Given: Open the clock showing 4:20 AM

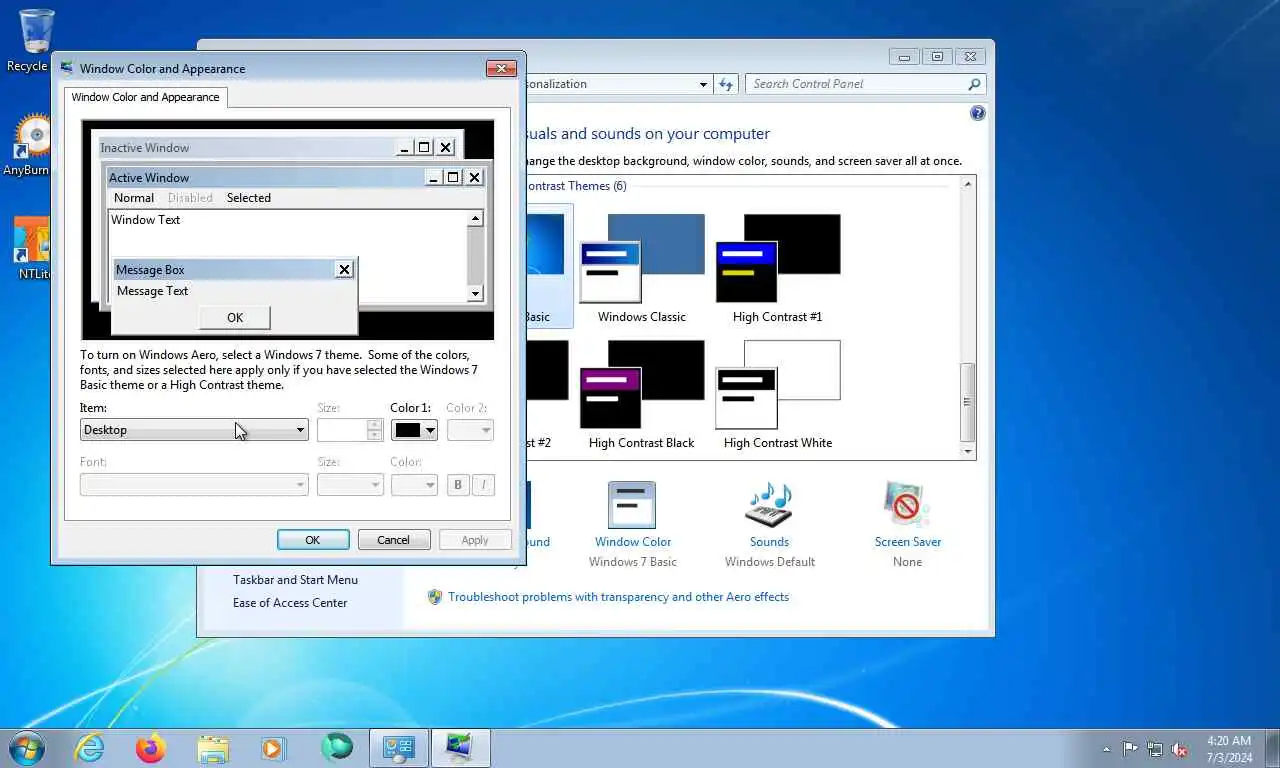Looking at the screenshot, I should coord(1228,748).
